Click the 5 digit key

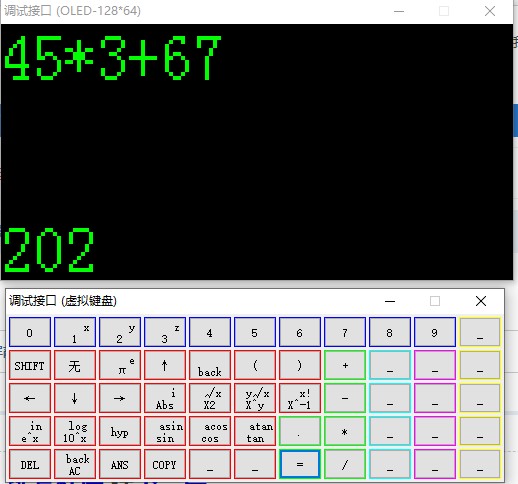click(255, 332)
